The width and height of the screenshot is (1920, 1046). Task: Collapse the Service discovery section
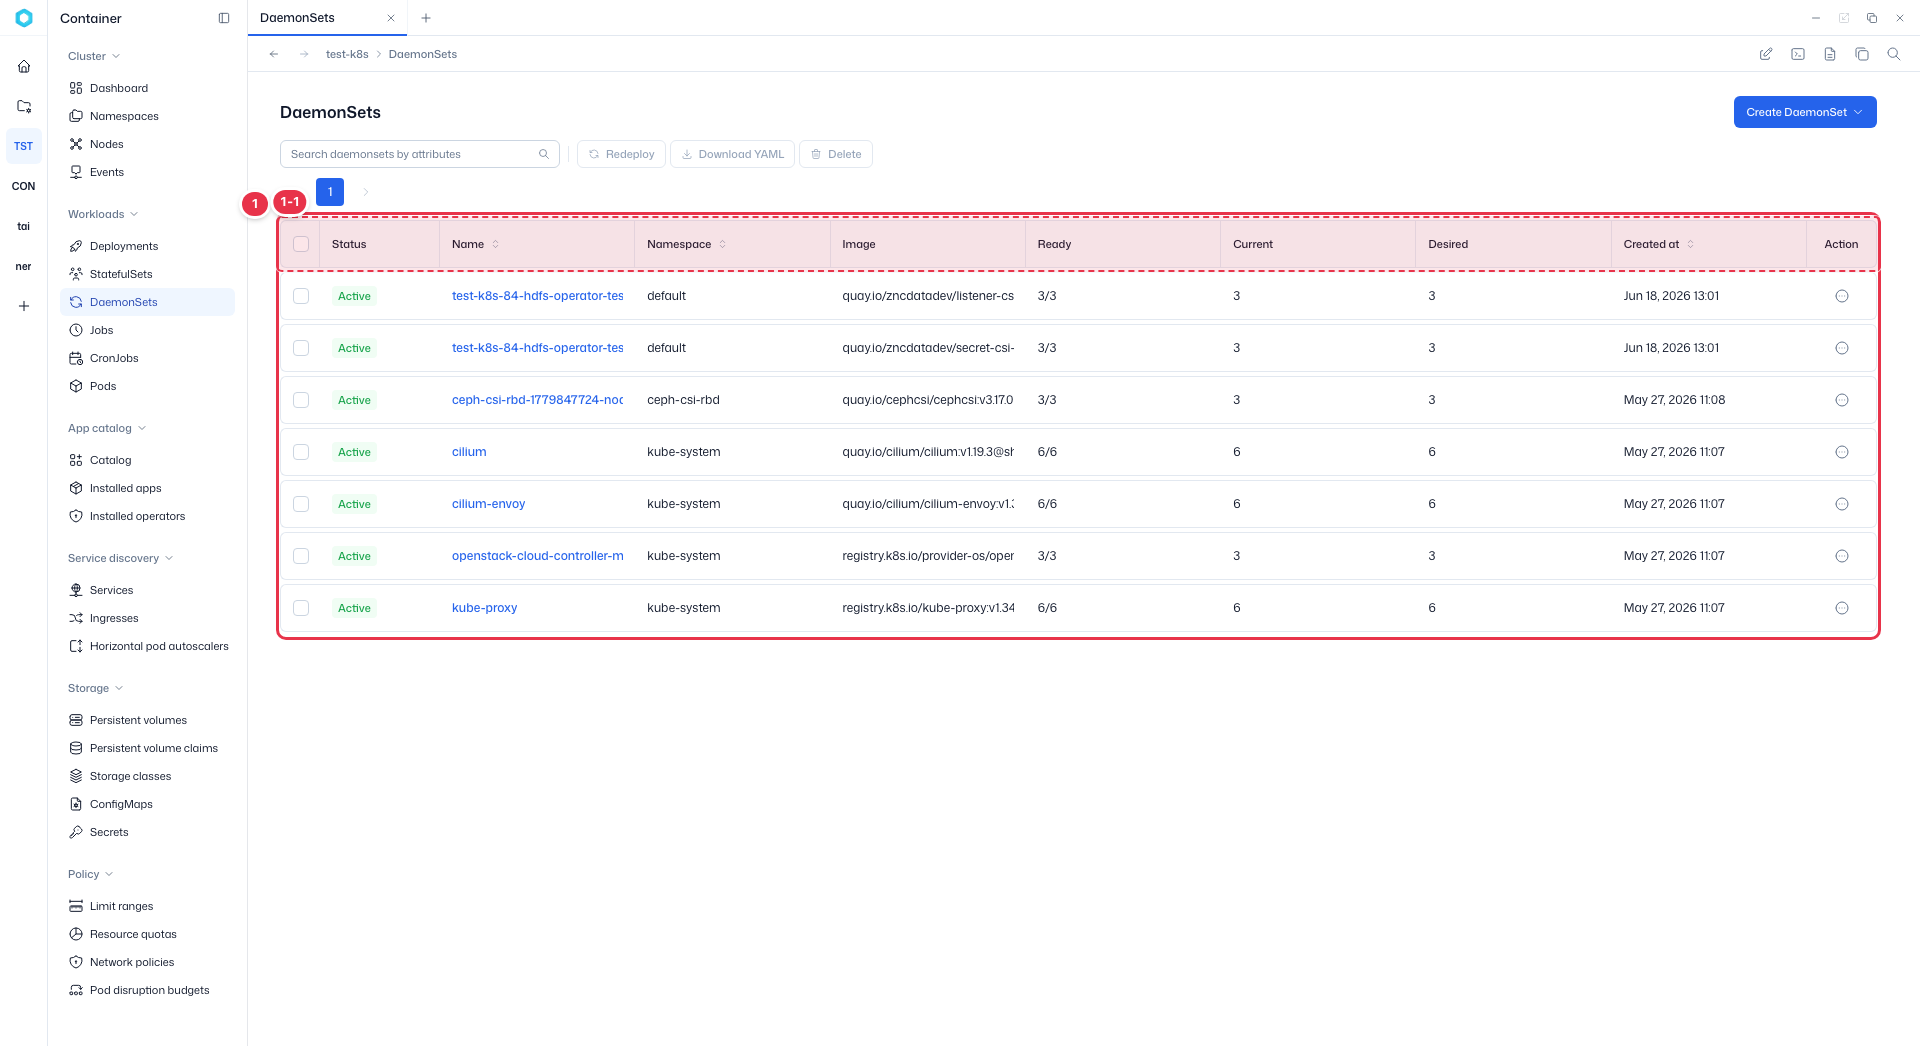click(121, 558)
